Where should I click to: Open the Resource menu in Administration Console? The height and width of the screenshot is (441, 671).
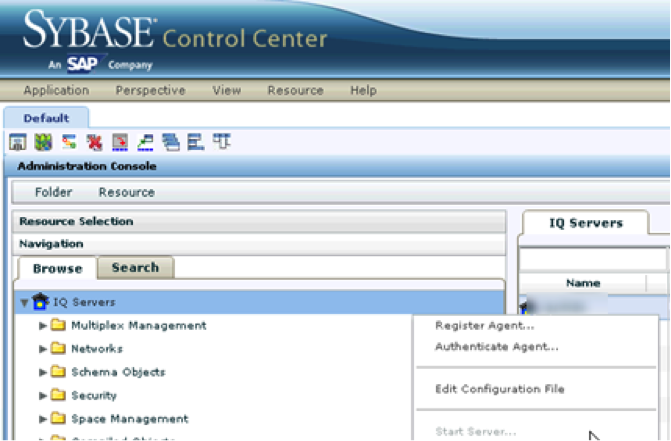tap(127, 192)
